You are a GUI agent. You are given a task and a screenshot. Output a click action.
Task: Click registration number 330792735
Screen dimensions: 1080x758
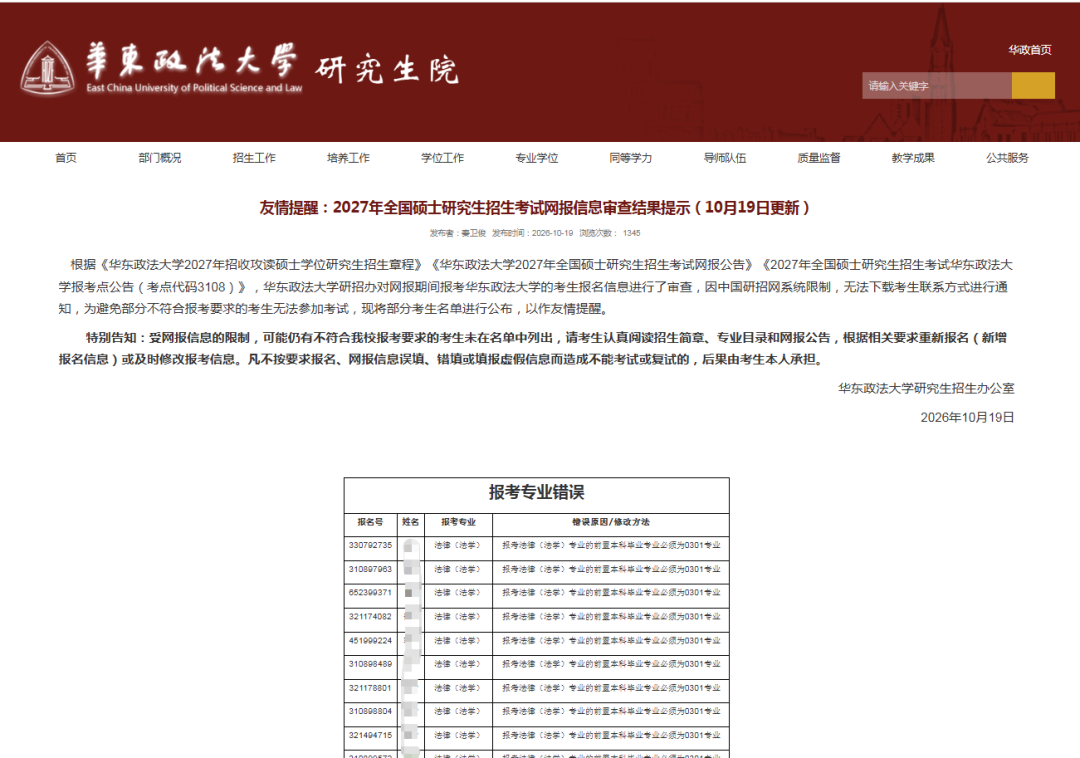(371, 545)
